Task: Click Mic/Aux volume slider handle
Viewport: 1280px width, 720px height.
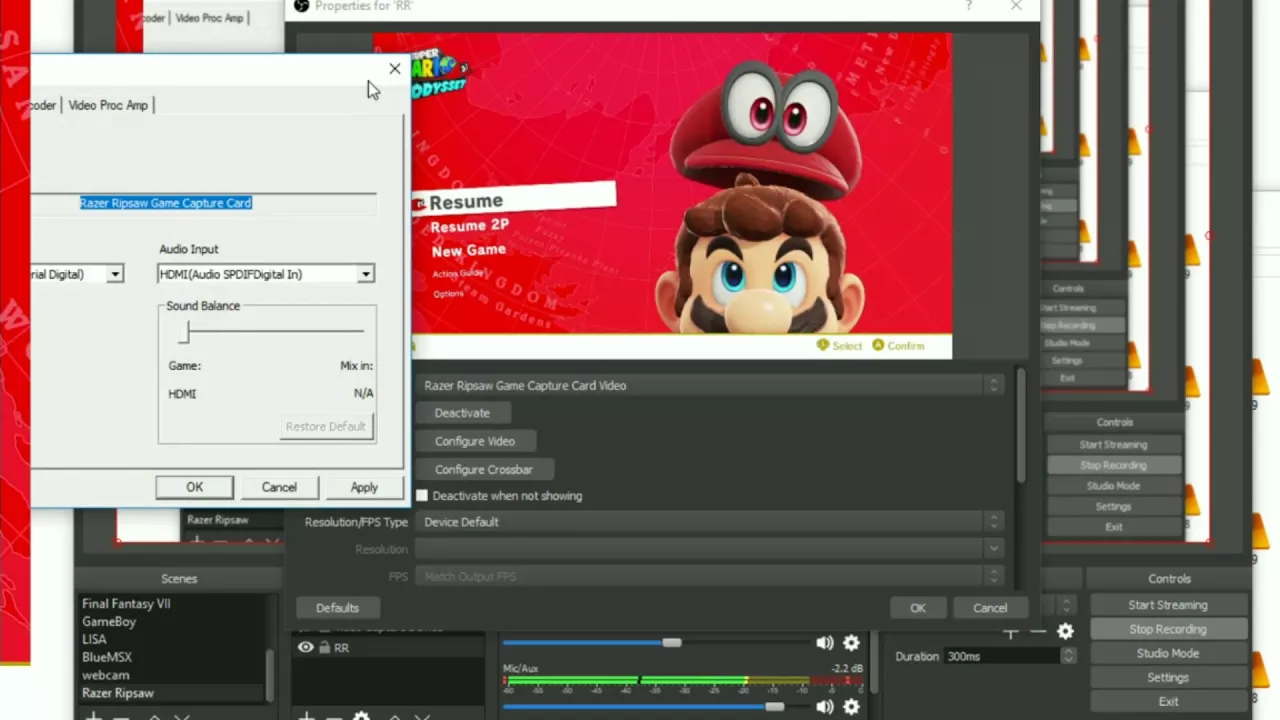Action: pyautogui.click(x=775, y=707)
